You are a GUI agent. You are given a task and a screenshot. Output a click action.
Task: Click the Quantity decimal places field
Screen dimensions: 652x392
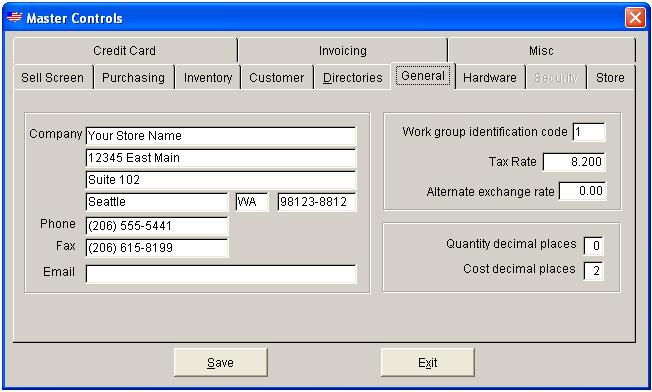click(x=593, y=246)
